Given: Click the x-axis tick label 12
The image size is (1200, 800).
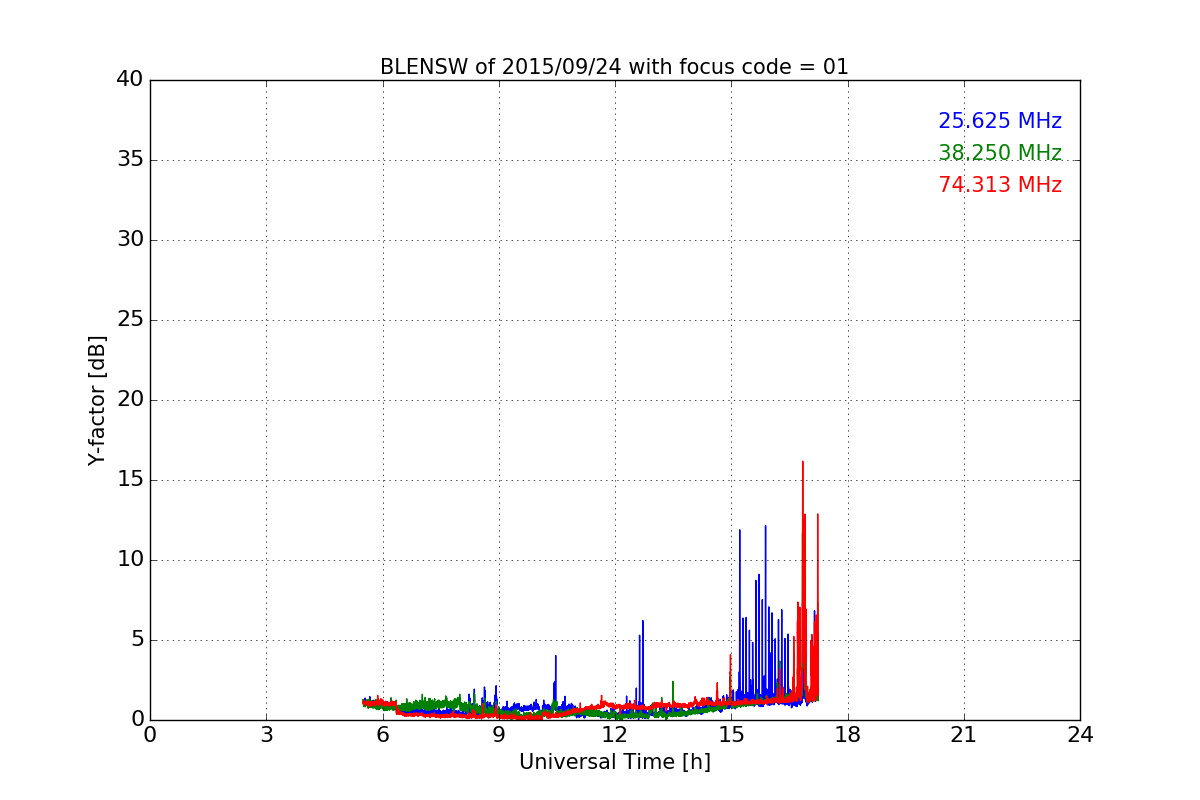Looking at the screenshot, I should 615,735.
